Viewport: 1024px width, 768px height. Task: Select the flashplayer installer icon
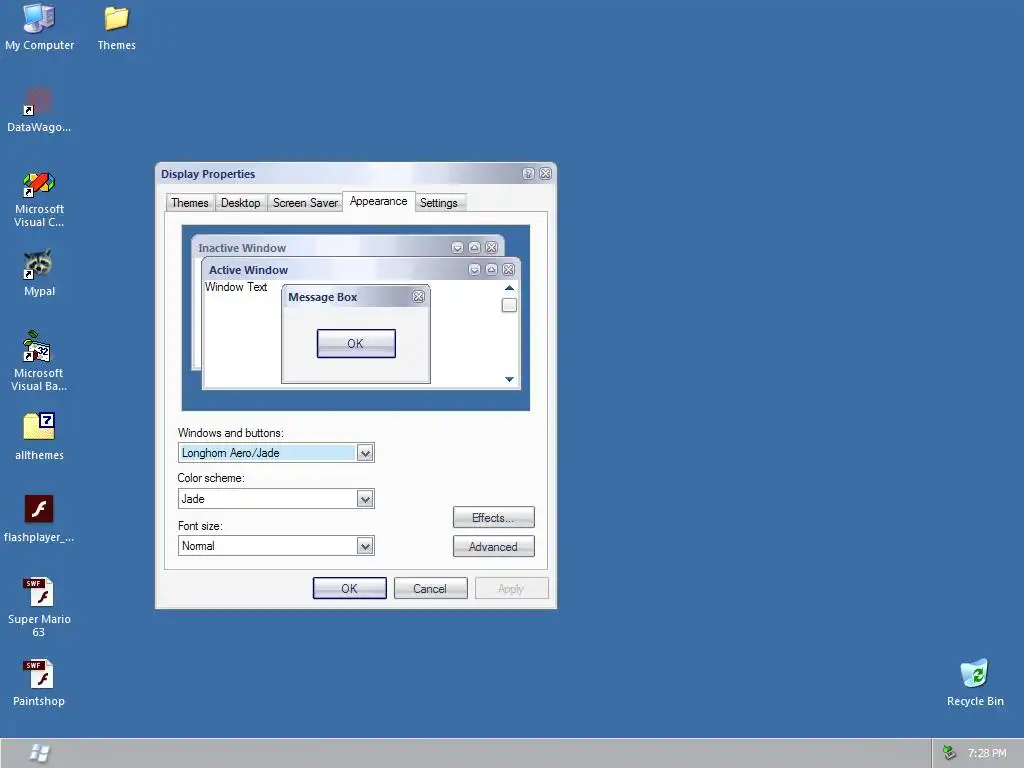(39, 519)
